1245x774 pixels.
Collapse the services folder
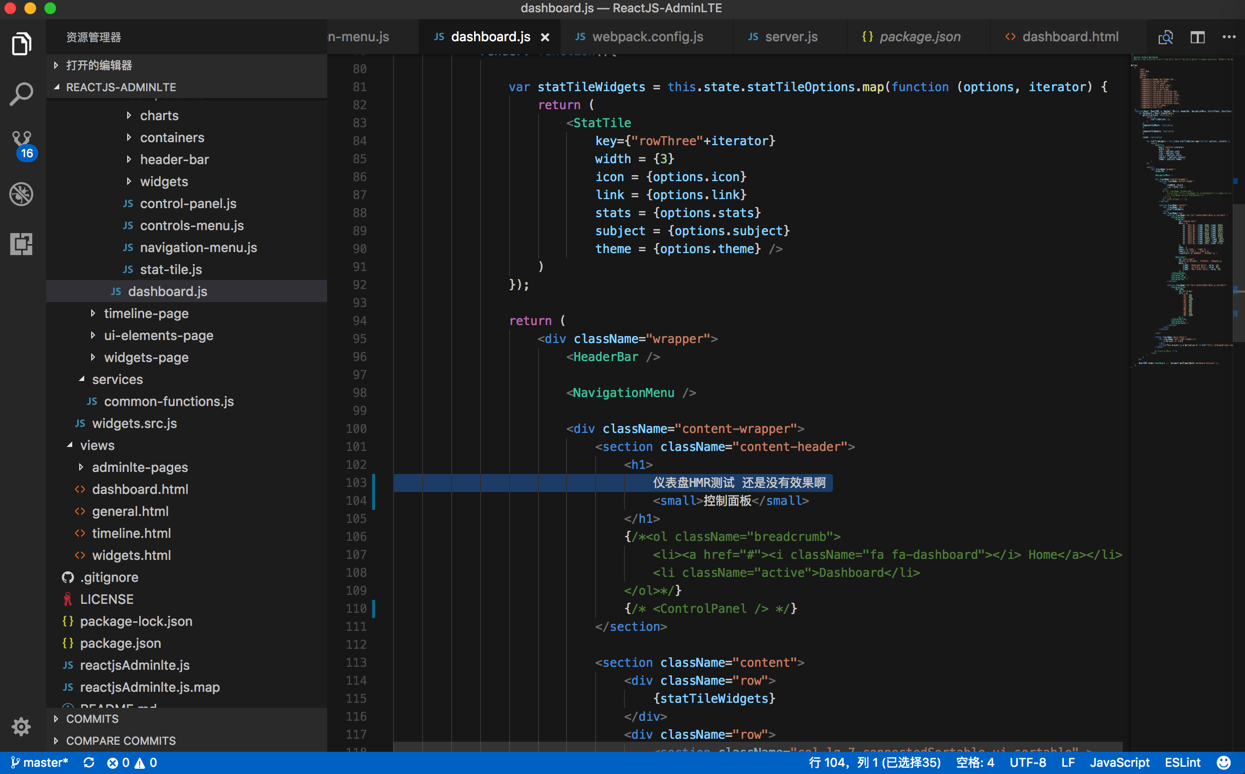[x=116, y=380]
